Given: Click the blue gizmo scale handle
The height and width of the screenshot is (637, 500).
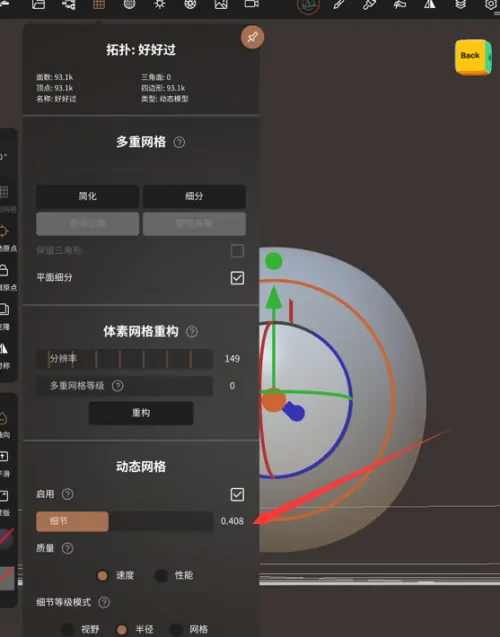Looking at the screenshot, I should click(296, 413).
